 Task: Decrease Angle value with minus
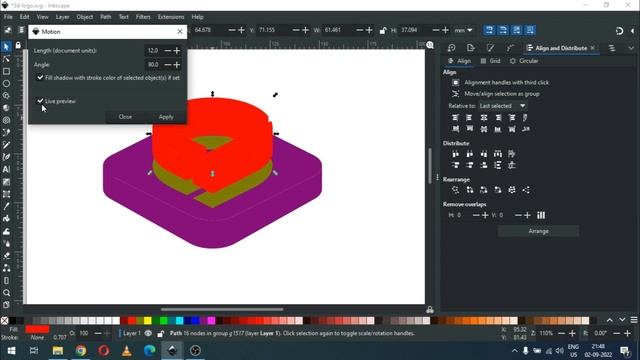167,64
